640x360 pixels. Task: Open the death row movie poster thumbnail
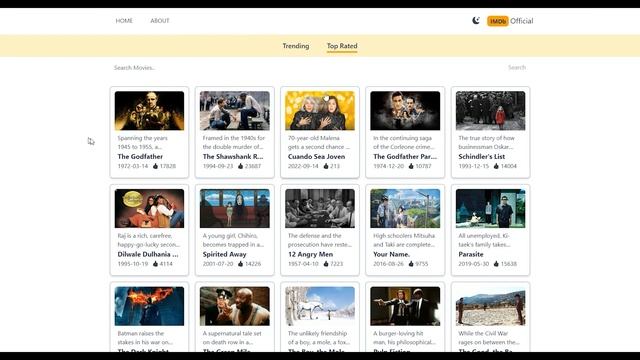click(235, 306)
